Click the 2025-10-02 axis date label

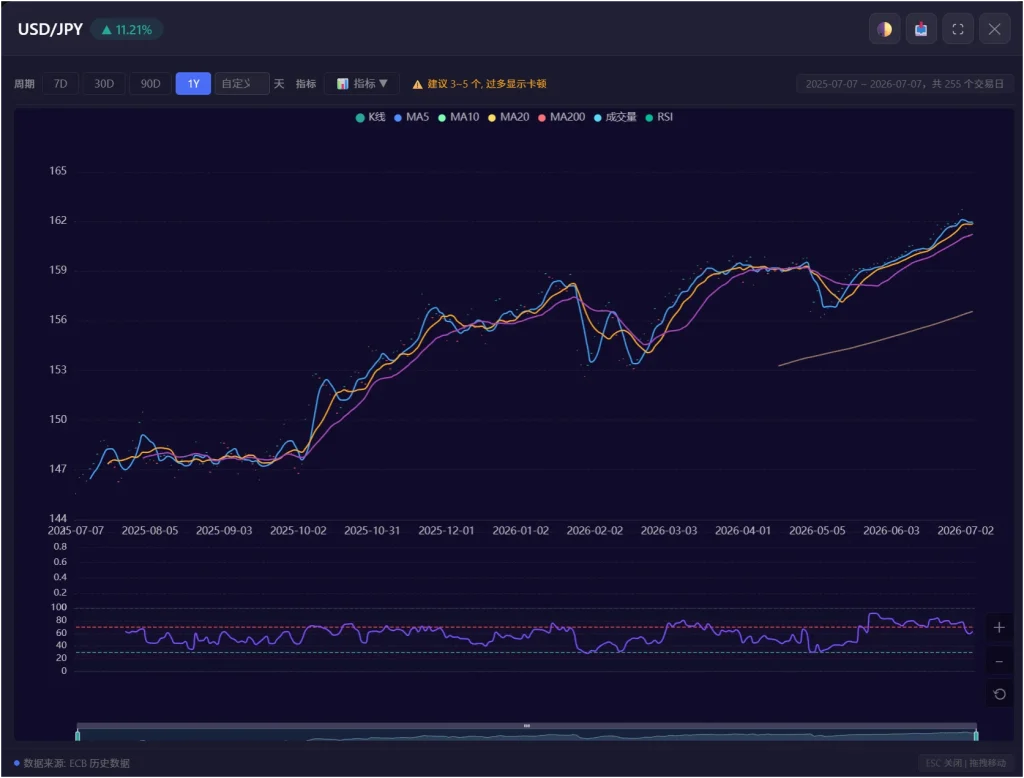point(298,530)
